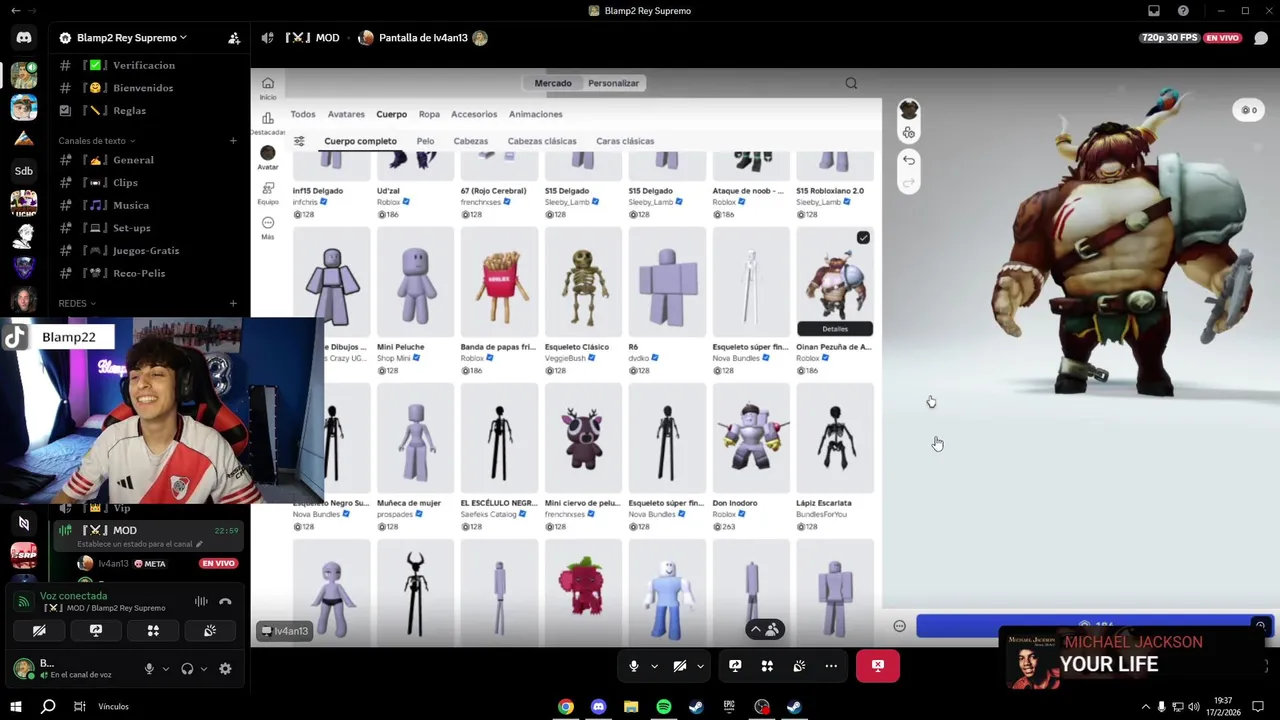
Task: Switch to Personalizar toggle
Action: click(x=613, y=83)
